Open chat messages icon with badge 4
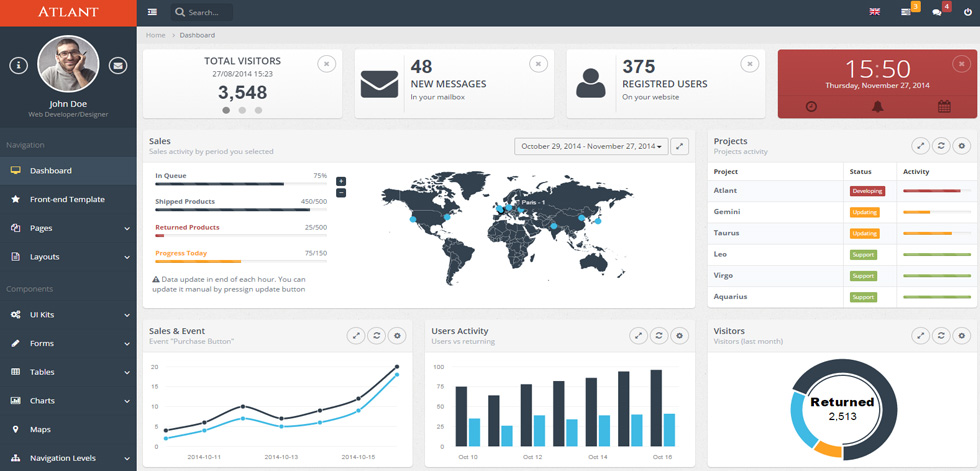 (x=937, y=12)
